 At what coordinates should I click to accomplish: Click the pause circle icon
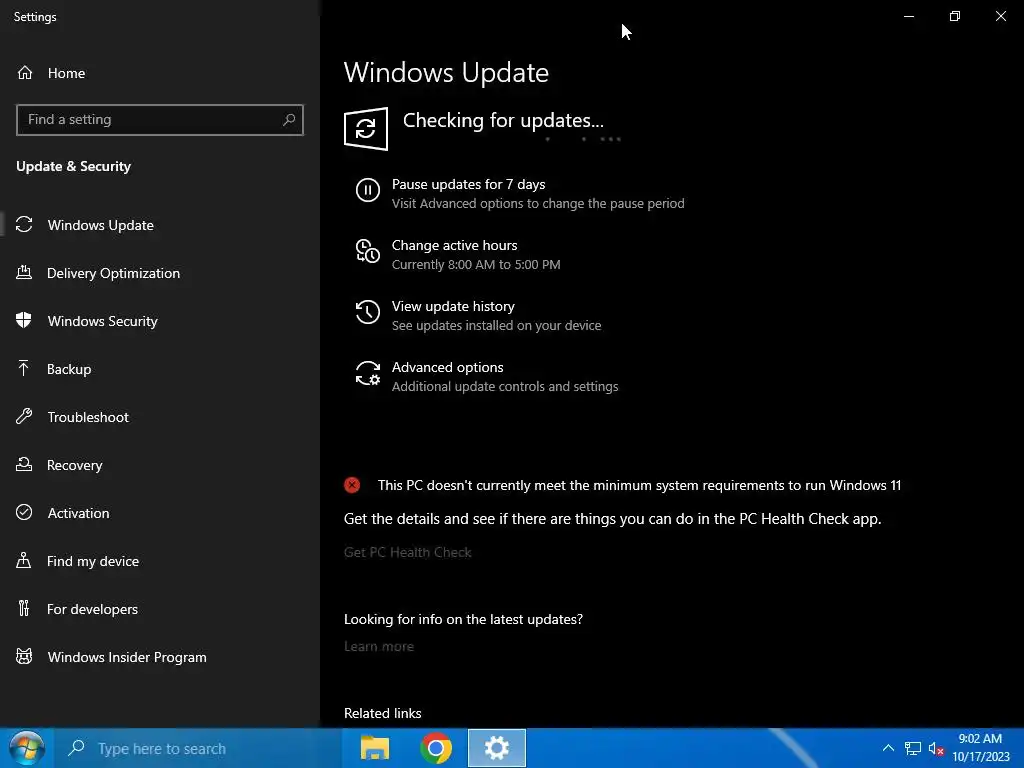[x=368, y=191]
